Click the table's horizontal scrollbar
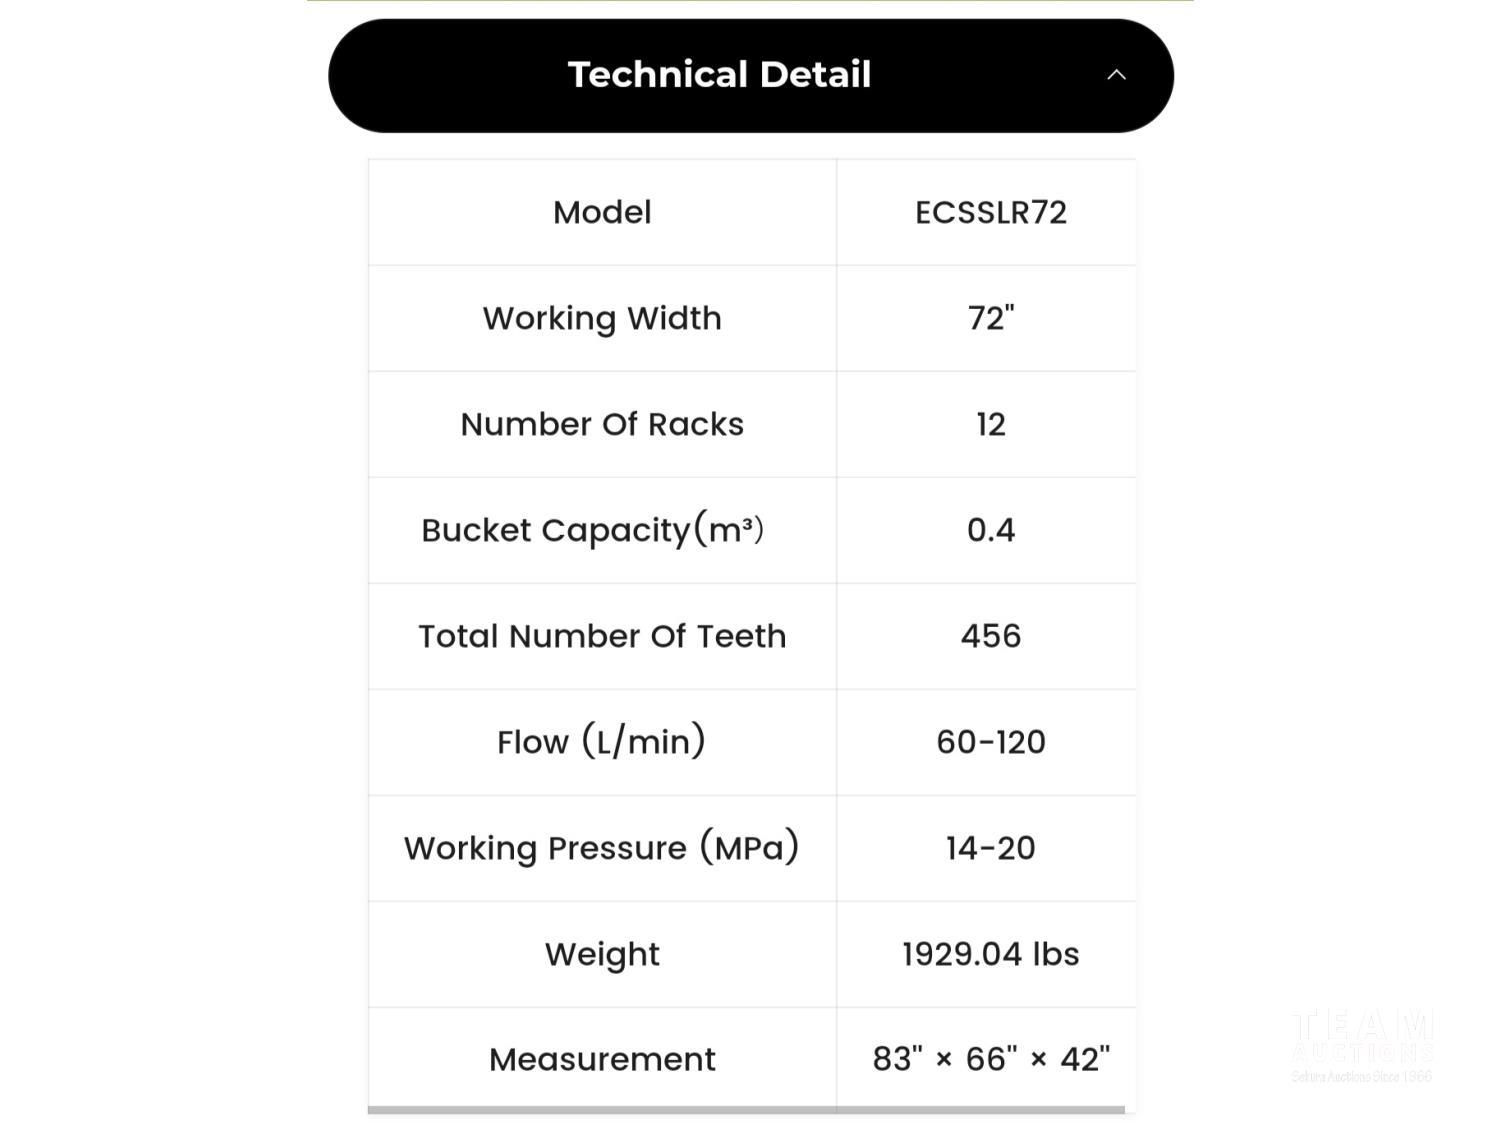This screenshot has width=1500, height=1125. (x=746, y=1109)
